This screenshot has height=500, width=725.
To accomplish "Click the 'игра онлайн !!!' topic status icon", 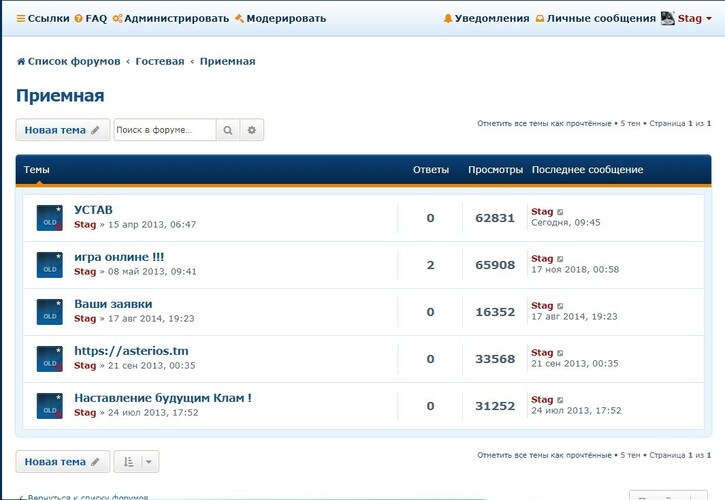I will pyautogui.click(x=50, y=265).
